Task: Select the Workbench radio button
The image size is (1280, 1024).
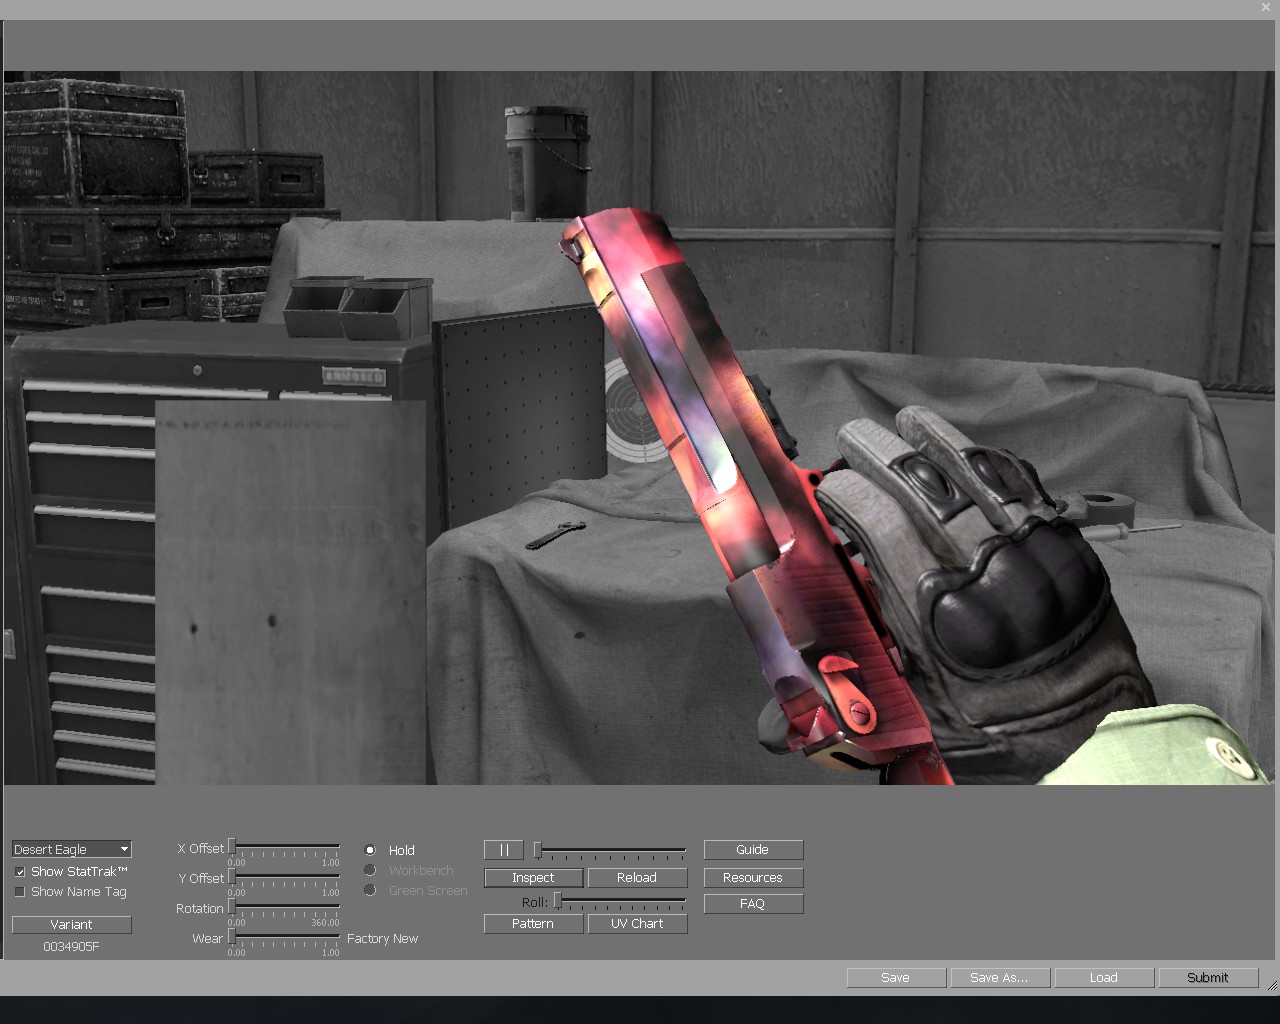Action: (x=370, y=870)
